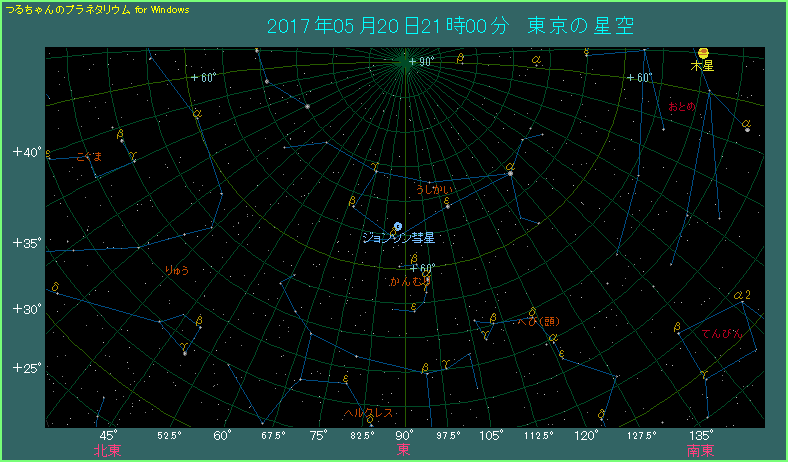Screen dimensions: 788x462
Task: Click the 東 direction label
Action: point(404,450)
